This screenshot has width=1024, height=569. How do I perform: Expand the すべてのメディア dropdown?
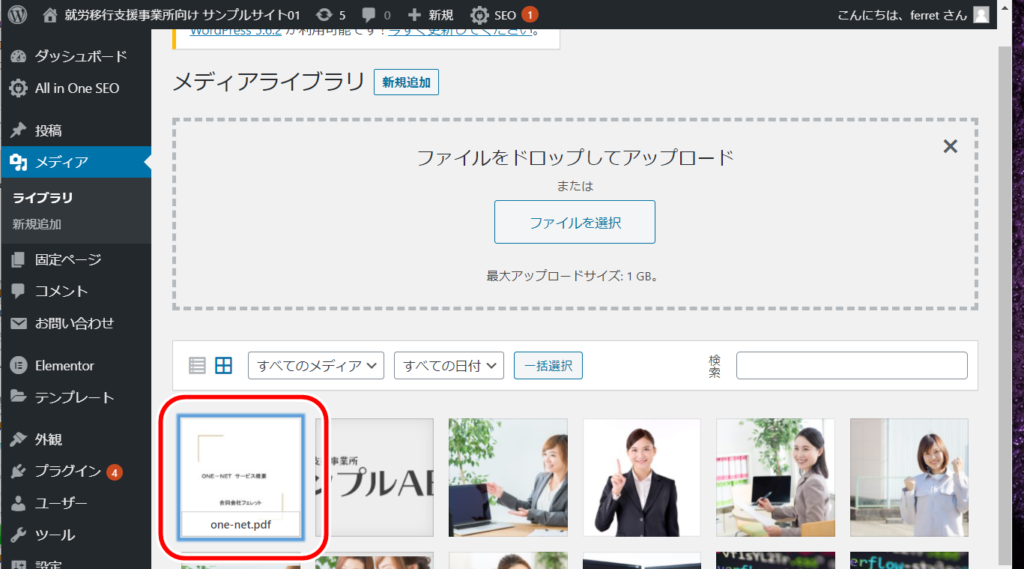coord(316,366)
